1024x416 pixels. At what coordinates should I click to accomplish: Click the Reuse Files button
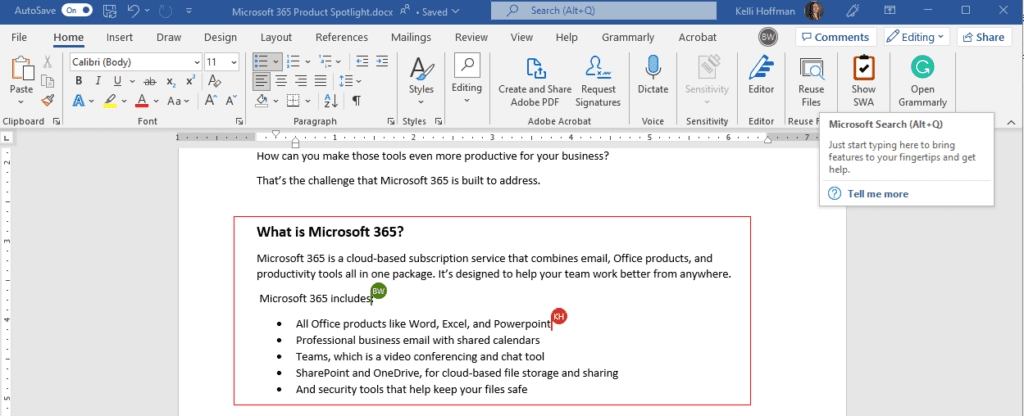pyautogui.click(x=811, y=82)
